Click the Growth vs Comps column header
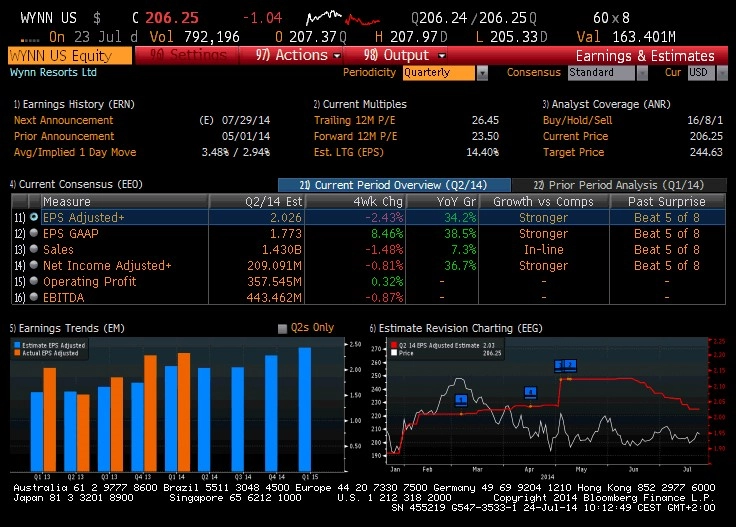Image resolution: width=736 pixels, height=527 pixels. click(x=544, y=201)
